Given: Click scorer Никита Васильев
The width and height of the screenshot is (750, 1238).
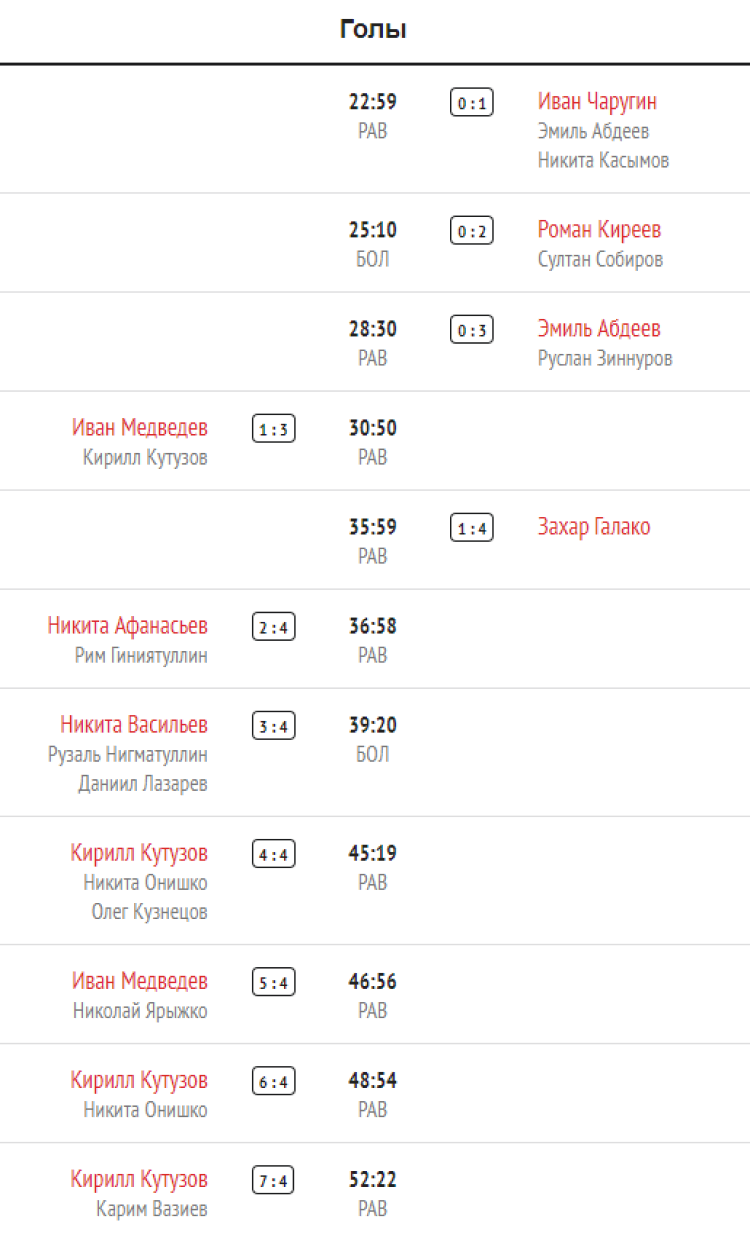Looking at the screenshot, I should coord(134,725).
